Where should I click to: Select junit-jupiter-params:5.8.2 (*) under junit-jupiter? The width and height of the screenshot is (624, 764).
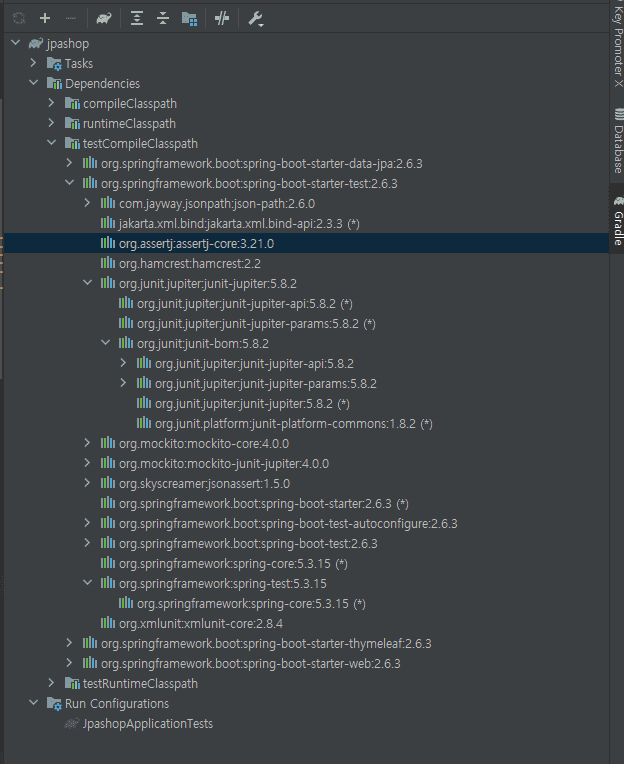[x=256, y=324]
